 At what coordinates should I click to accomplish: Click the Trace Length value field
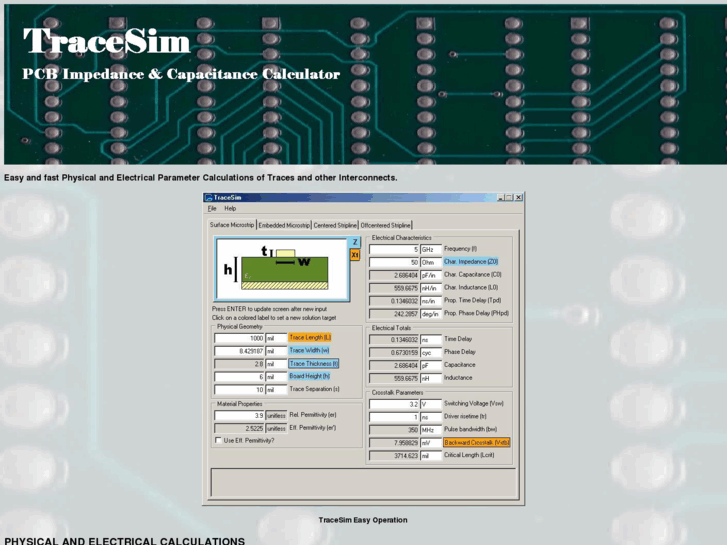(x=239, y=338)
